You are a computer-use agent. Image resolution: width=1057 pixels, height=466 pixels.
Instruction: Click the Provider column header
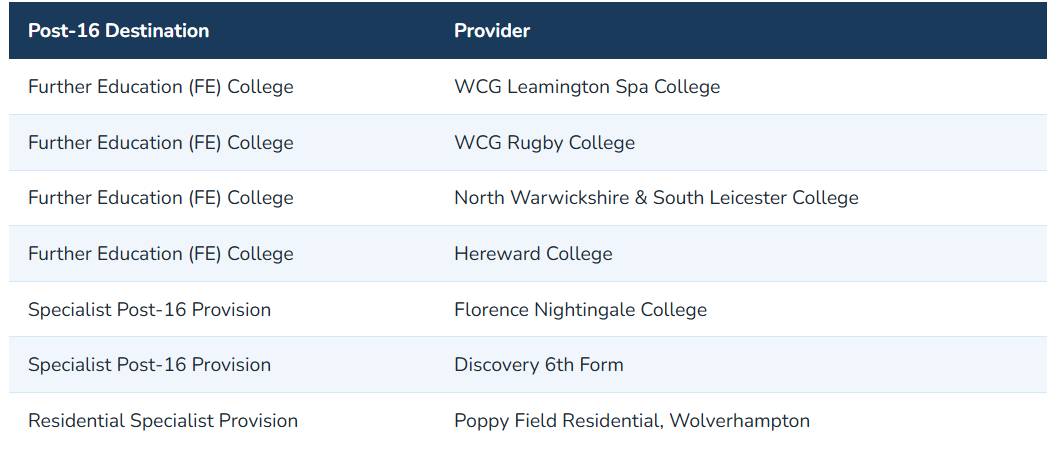tap(492, 31)
